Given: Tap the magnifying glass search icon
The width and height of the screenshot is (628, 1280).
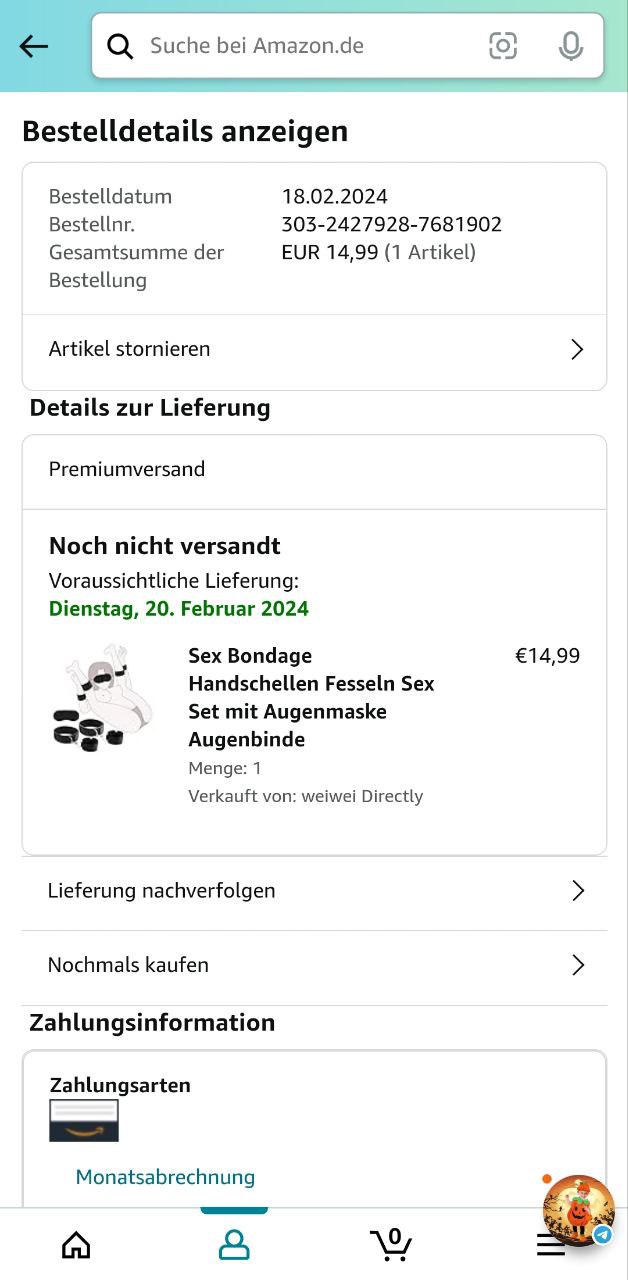Looking at the screenshot, I should click(120, 46).
